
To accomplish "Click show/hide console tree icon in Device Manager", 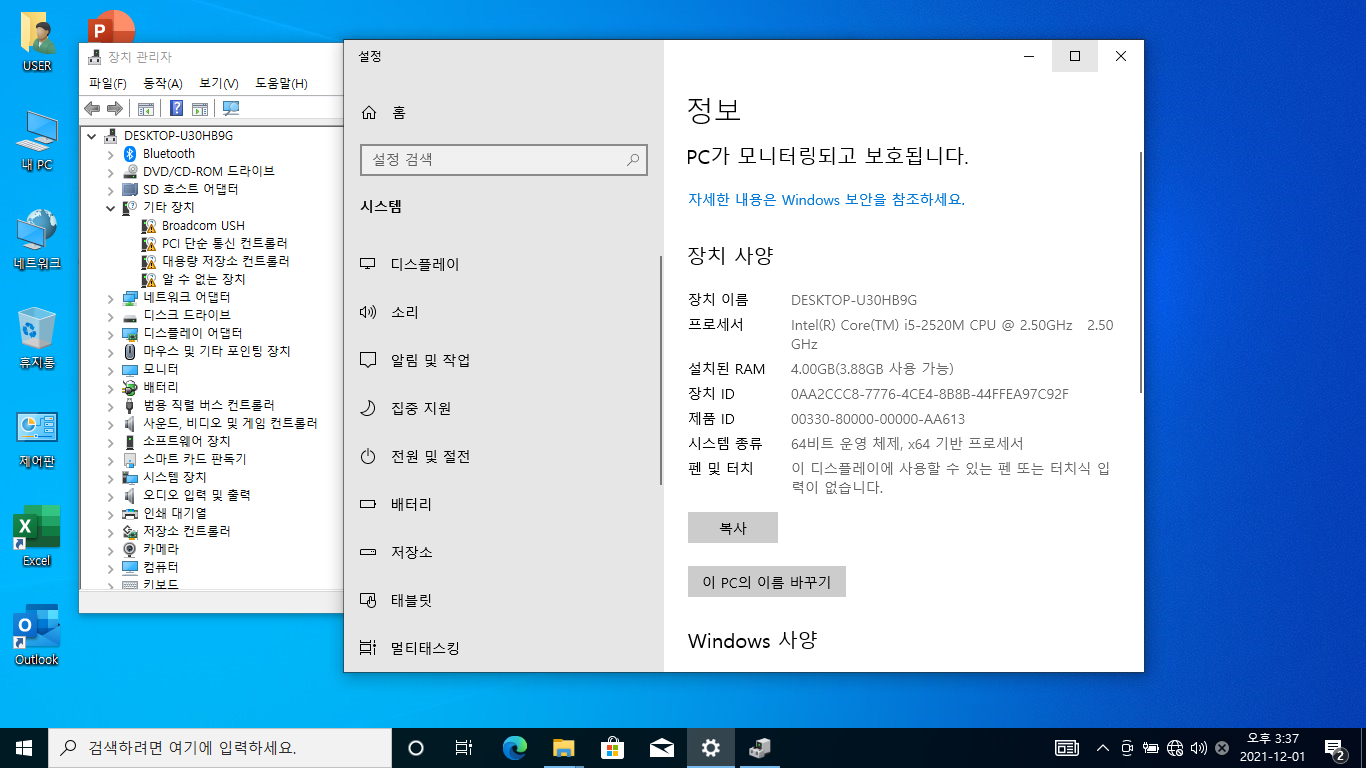I will pyautogui.click(x=146, y=108).
